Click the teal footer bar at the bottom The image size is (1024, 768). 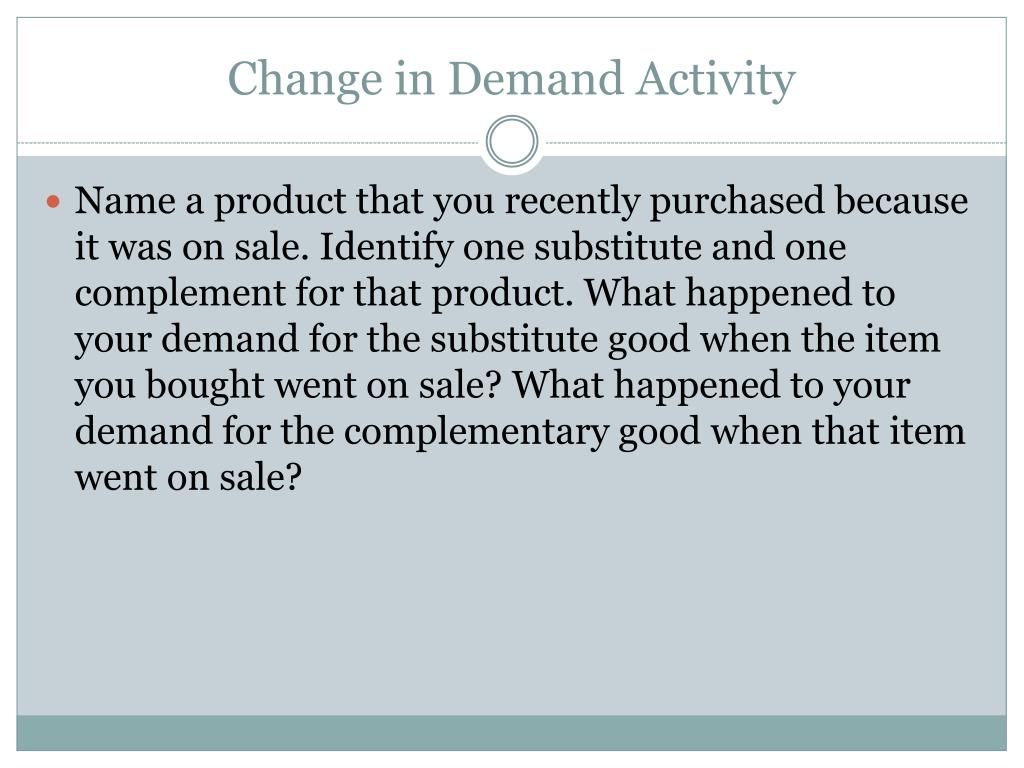(511, 733)
